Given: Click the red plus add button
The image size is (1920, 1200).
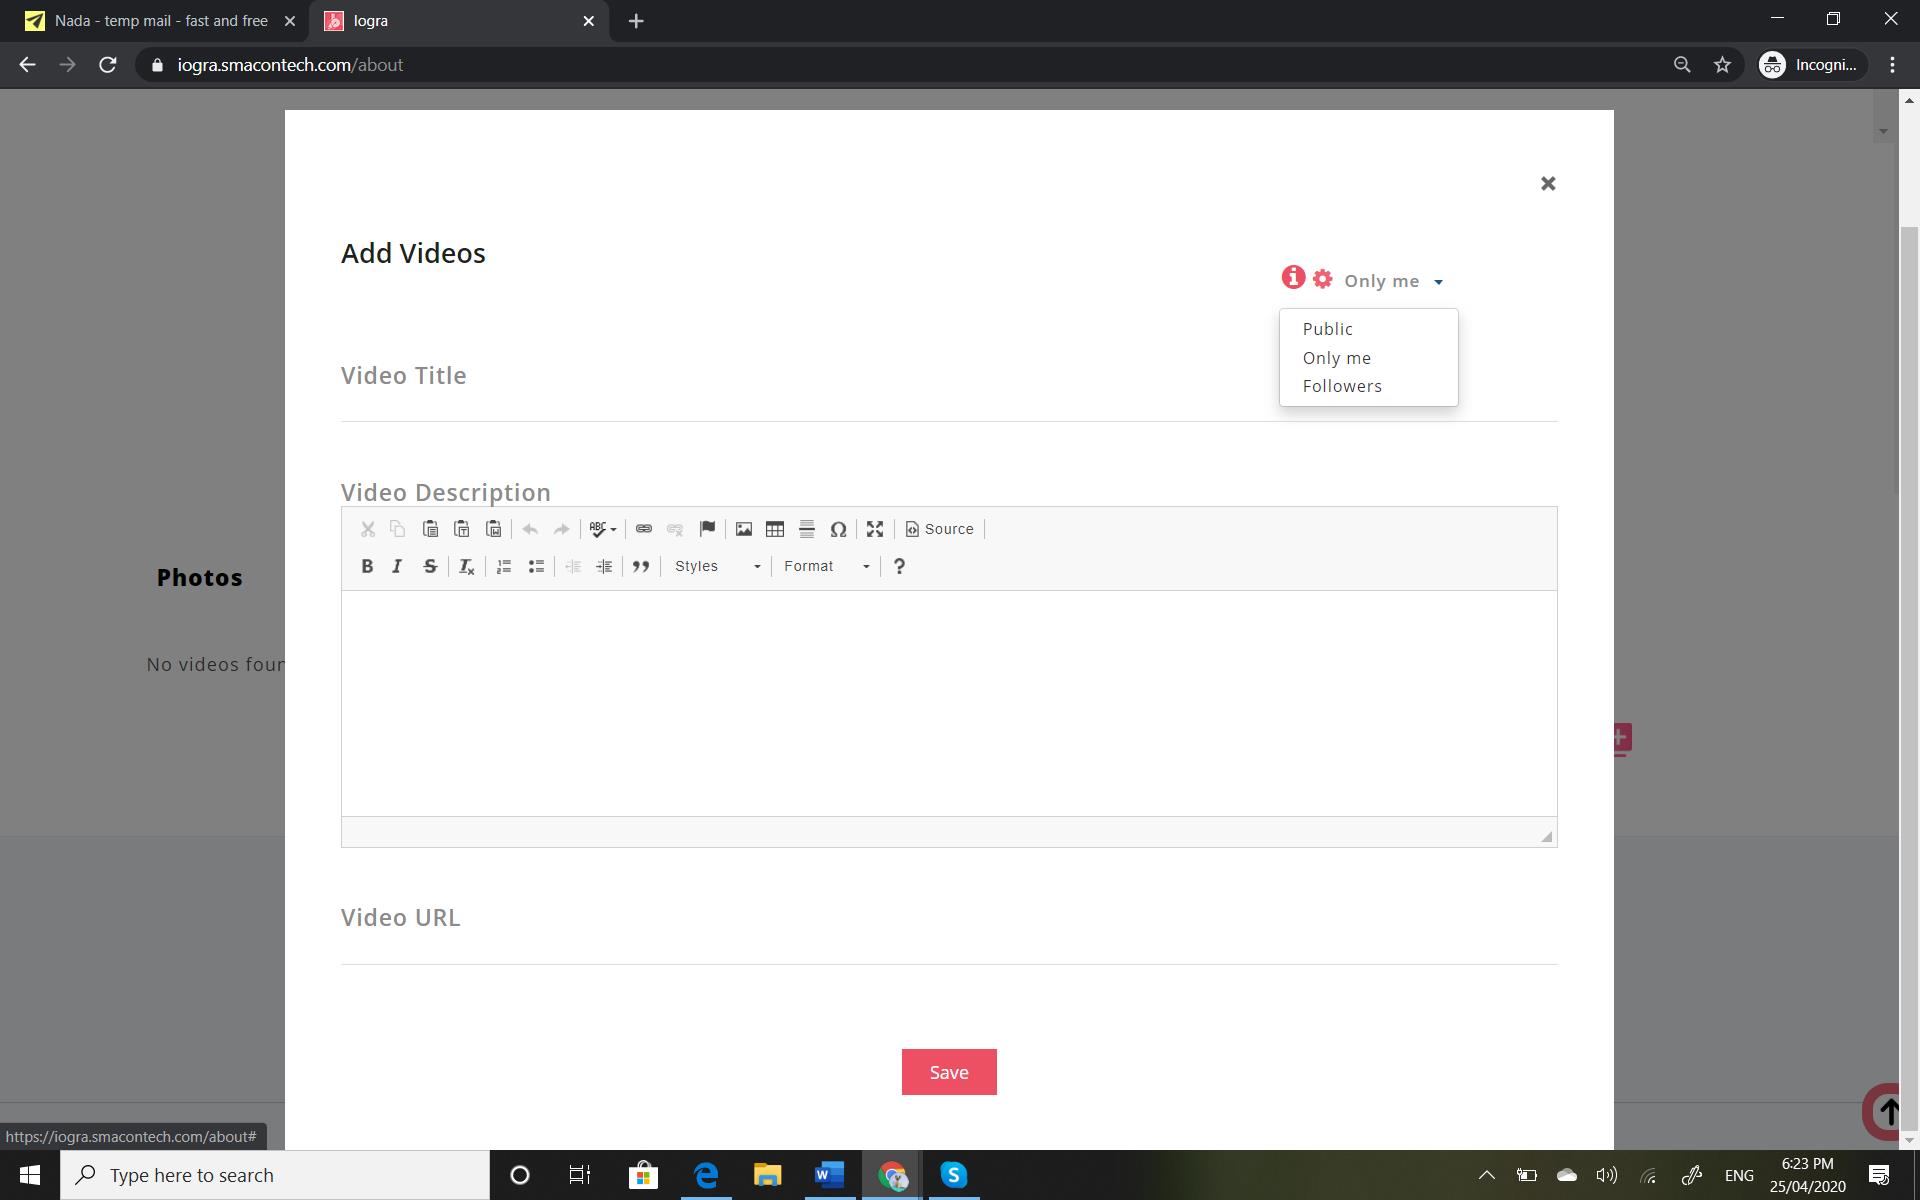Looking at the screenshot, I should click(1622, 739).
